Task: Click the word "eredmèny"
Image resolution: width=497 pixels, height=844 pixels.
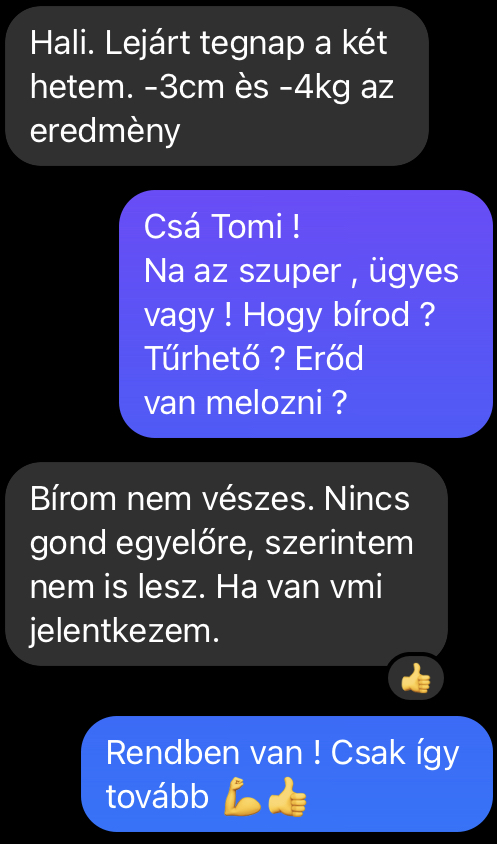Action: coord(104,132)
